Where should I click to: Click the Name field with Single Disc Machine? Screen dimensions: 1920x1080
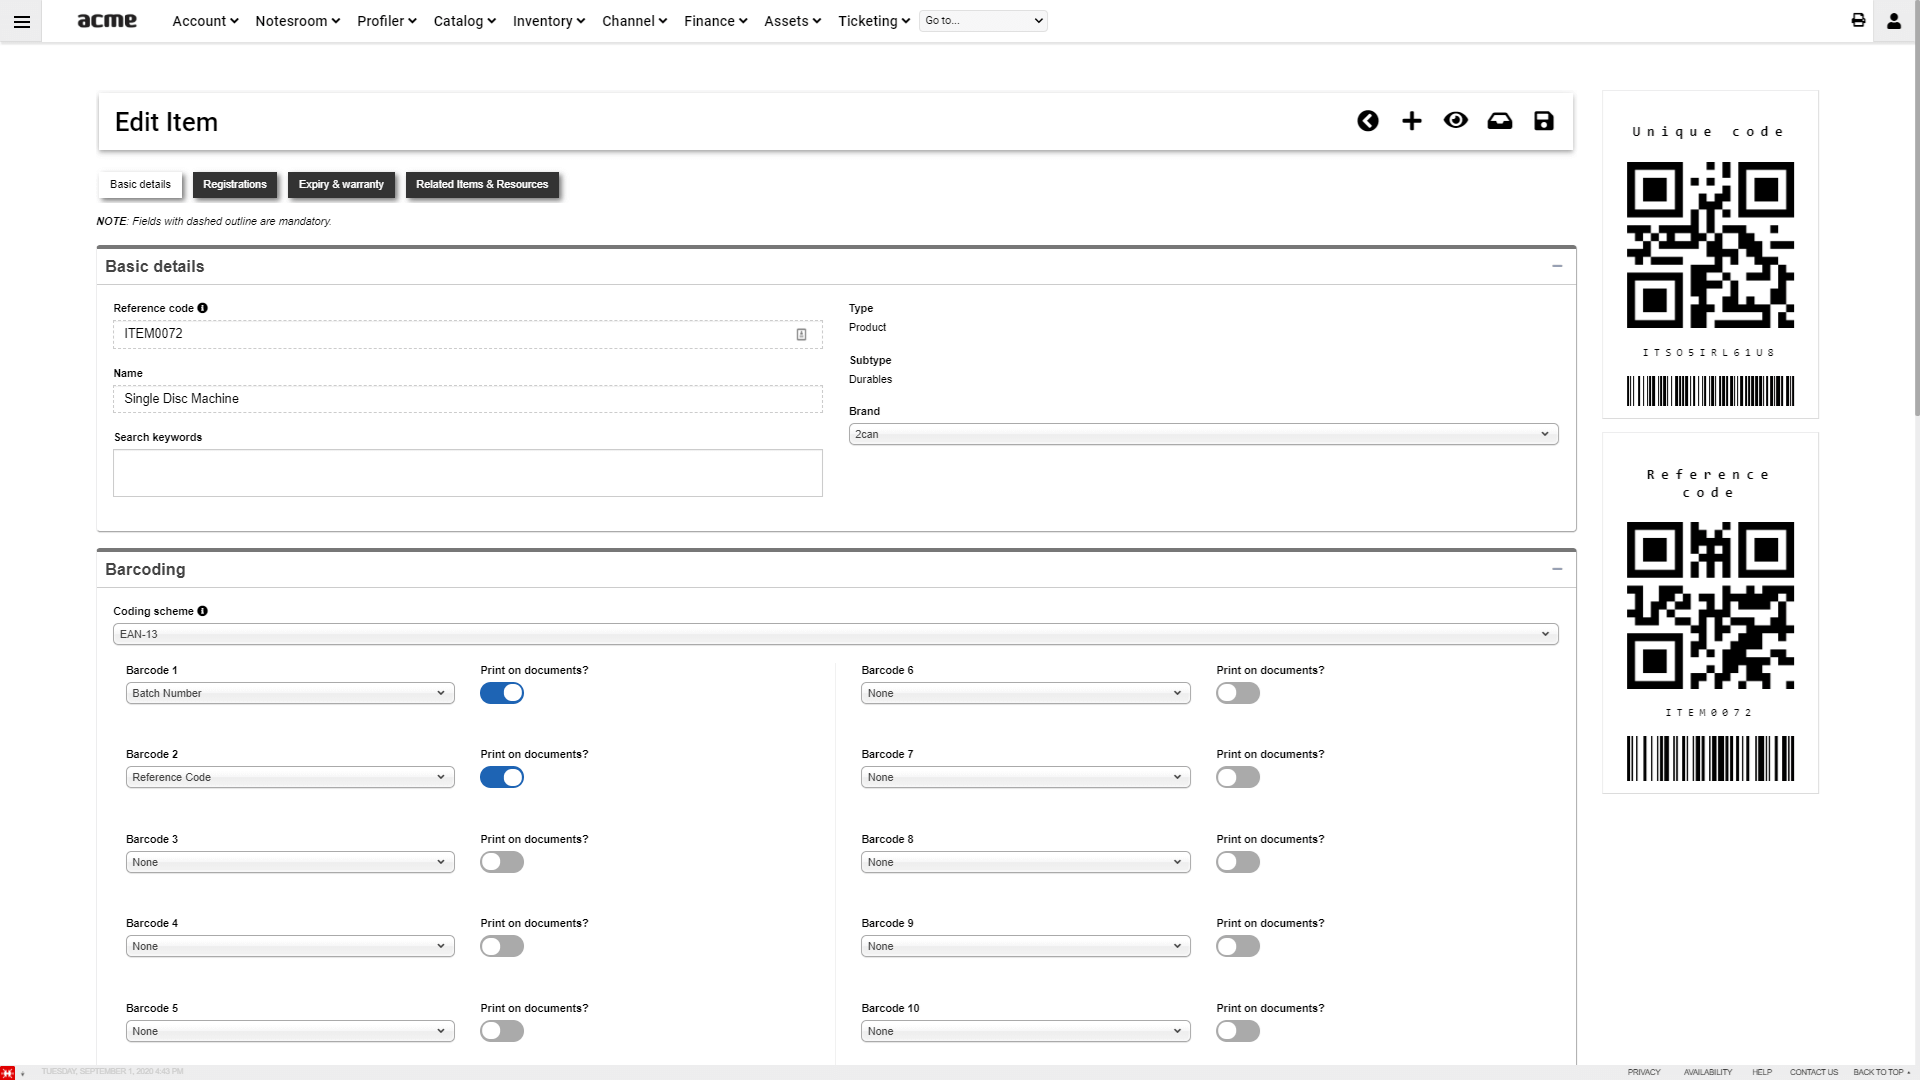(x=468, y=399)
